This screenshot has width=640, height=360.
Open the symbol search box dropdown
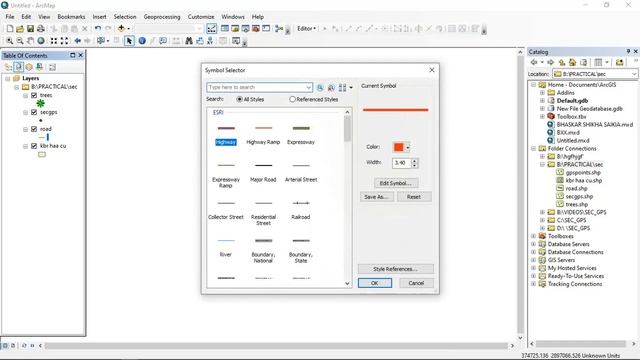[309, 87]
